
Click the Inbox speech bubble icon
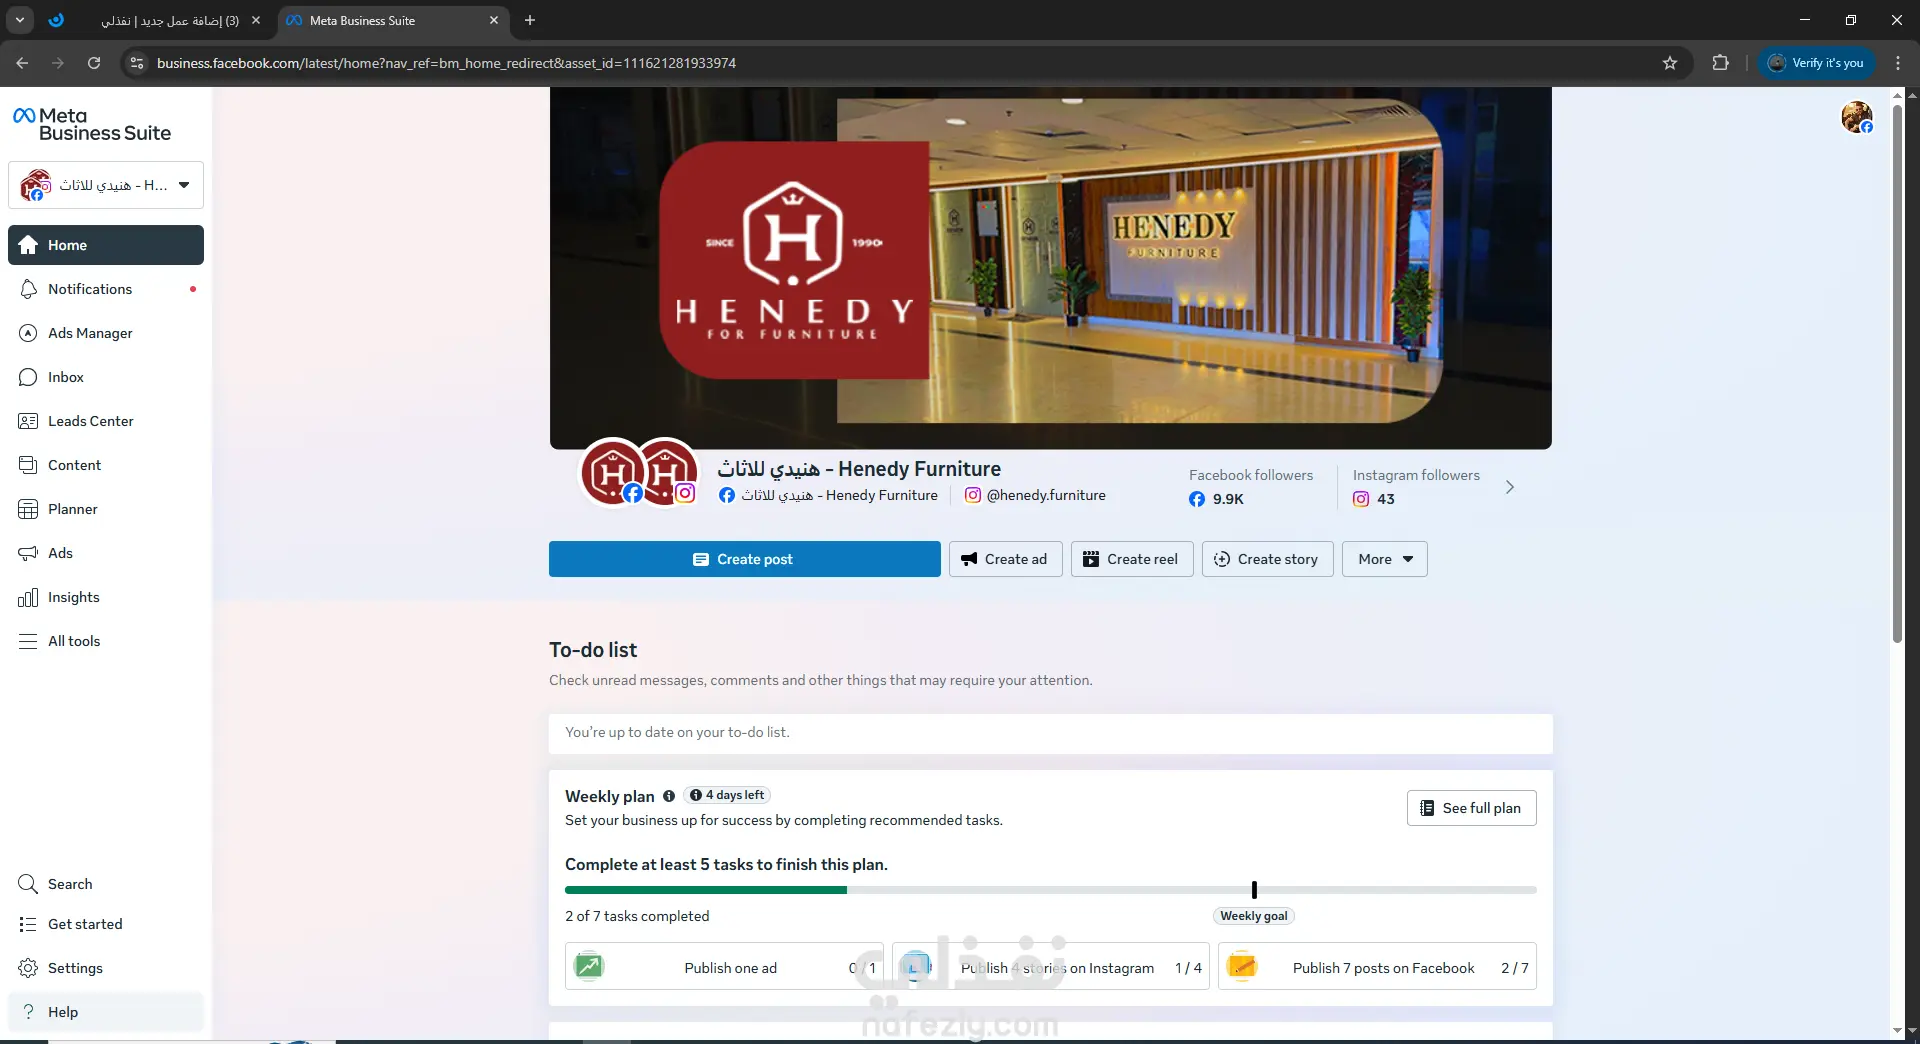(28, 377)
